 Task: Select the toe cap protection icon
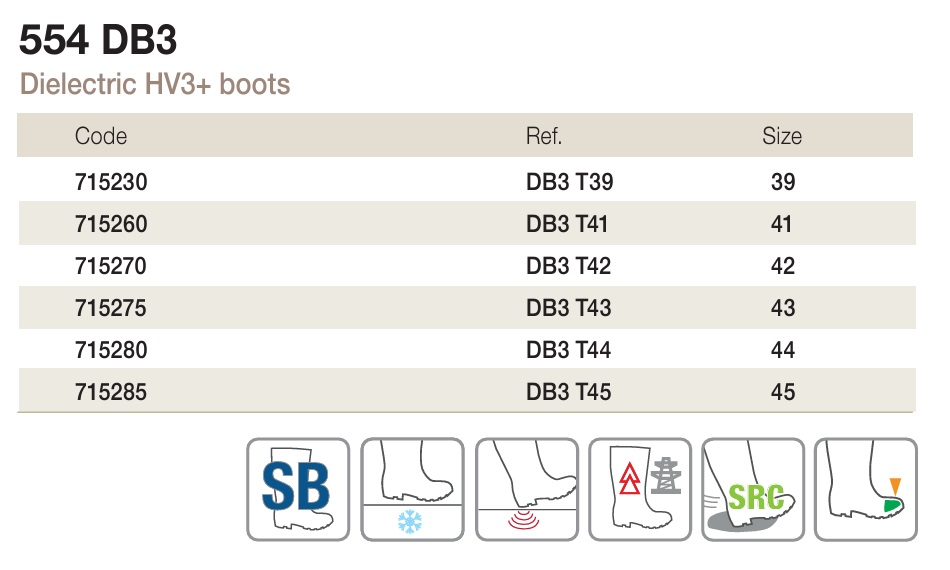coord(866,489)
